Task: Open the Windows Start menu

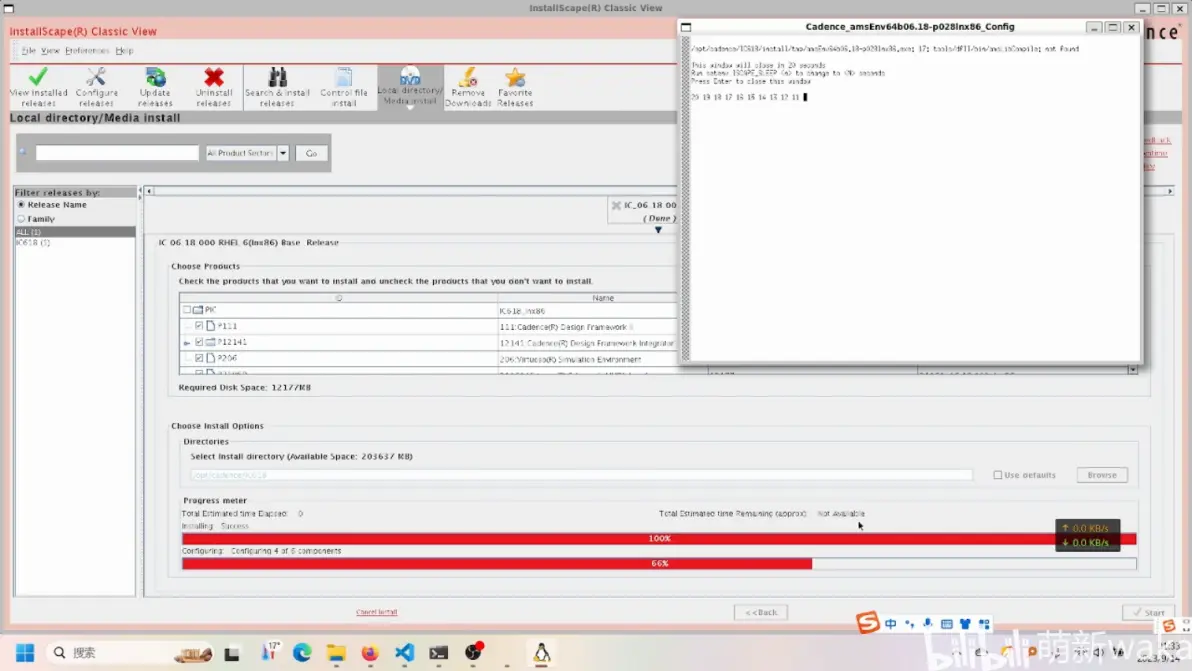Action: (x=25, y=653)
